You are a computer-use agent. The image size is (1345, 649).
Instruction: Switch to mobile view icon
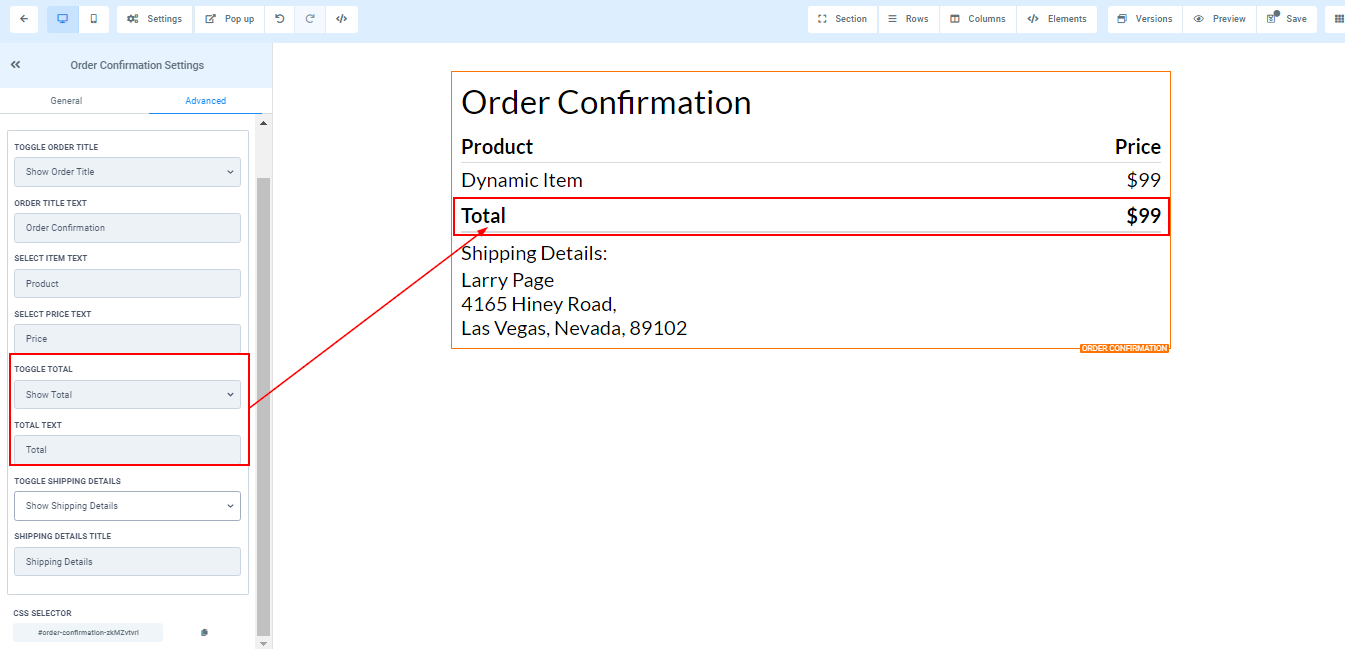(93, 19)
